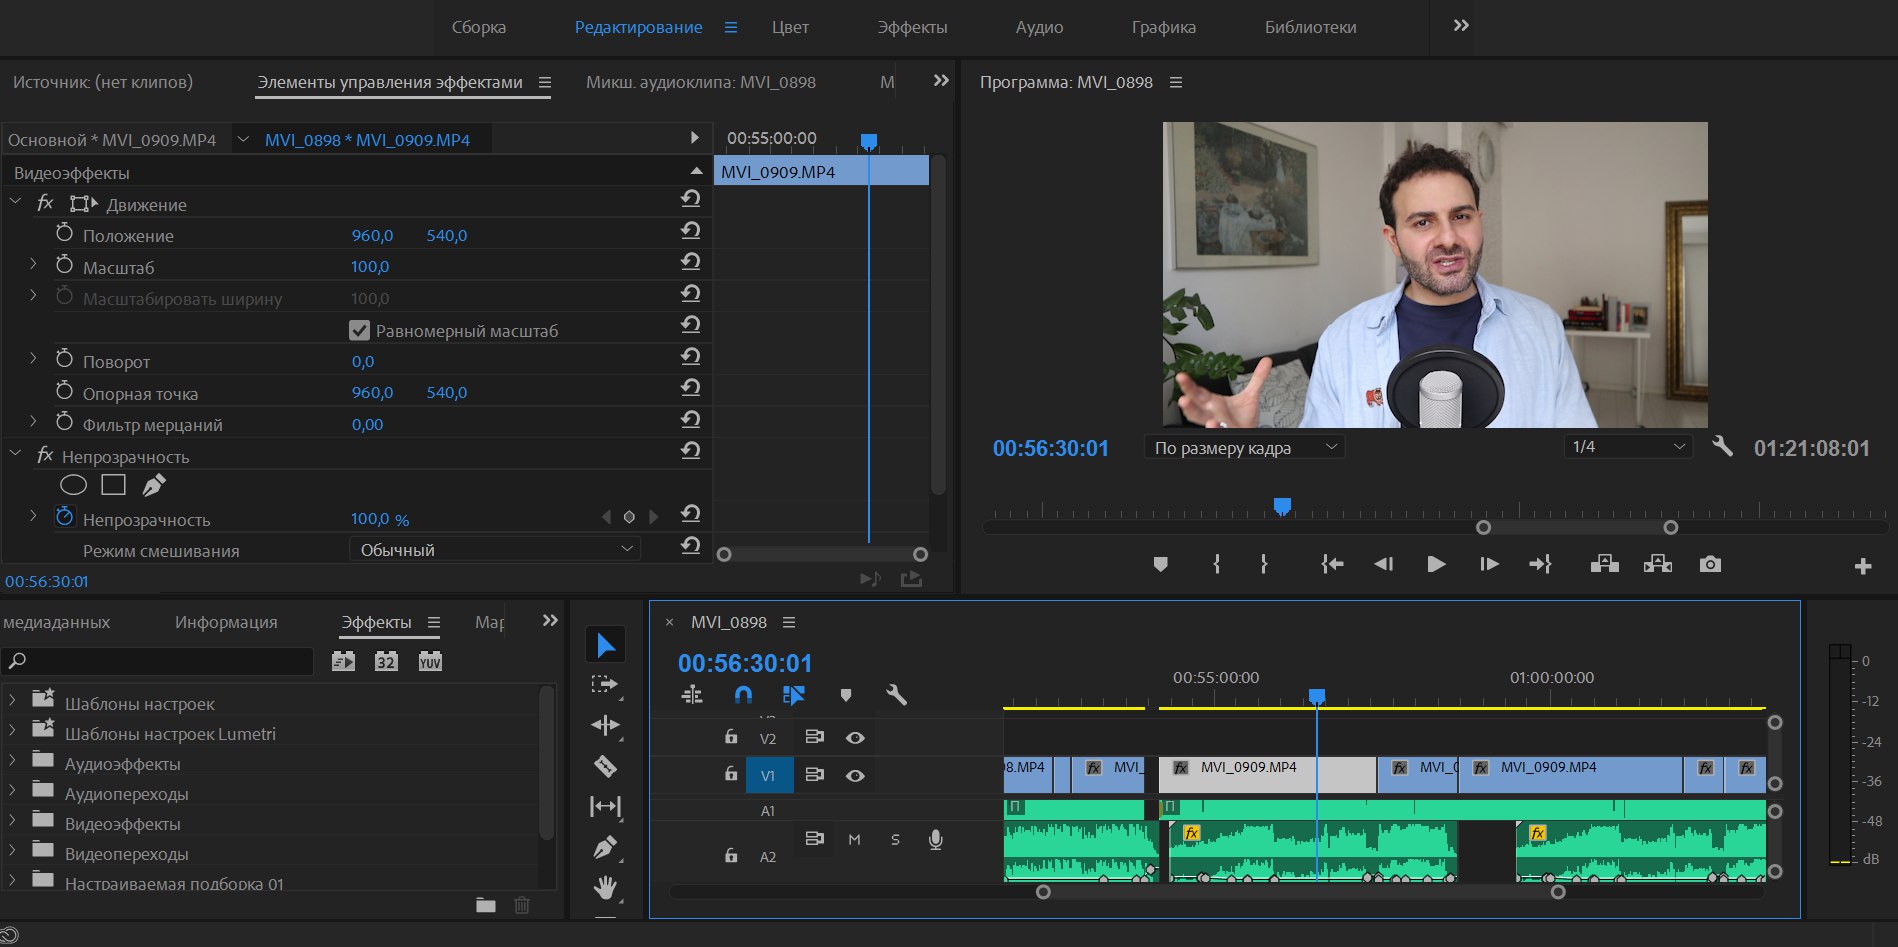
Task: Open Program monitor button editor plus icon
Action: click(1862, 567)
